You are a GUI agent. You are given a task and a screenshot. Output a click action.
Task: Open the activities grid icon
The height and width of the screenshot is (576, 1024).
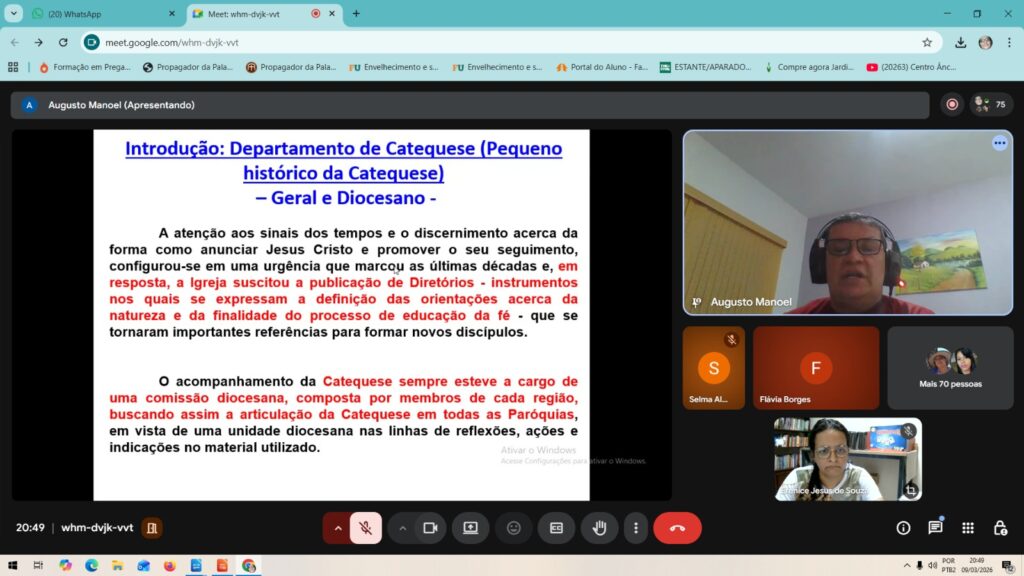967,528
